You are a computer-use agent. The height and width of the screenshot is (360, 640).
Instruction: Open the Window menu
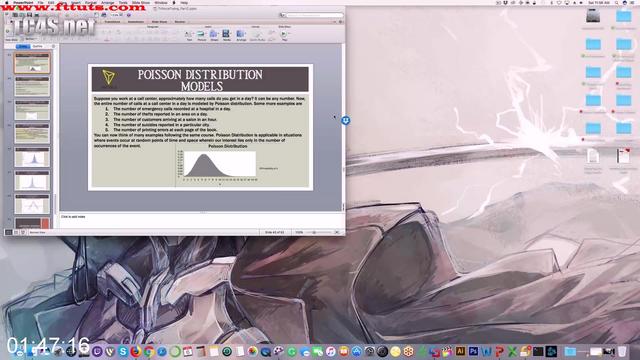pos(161,2)
